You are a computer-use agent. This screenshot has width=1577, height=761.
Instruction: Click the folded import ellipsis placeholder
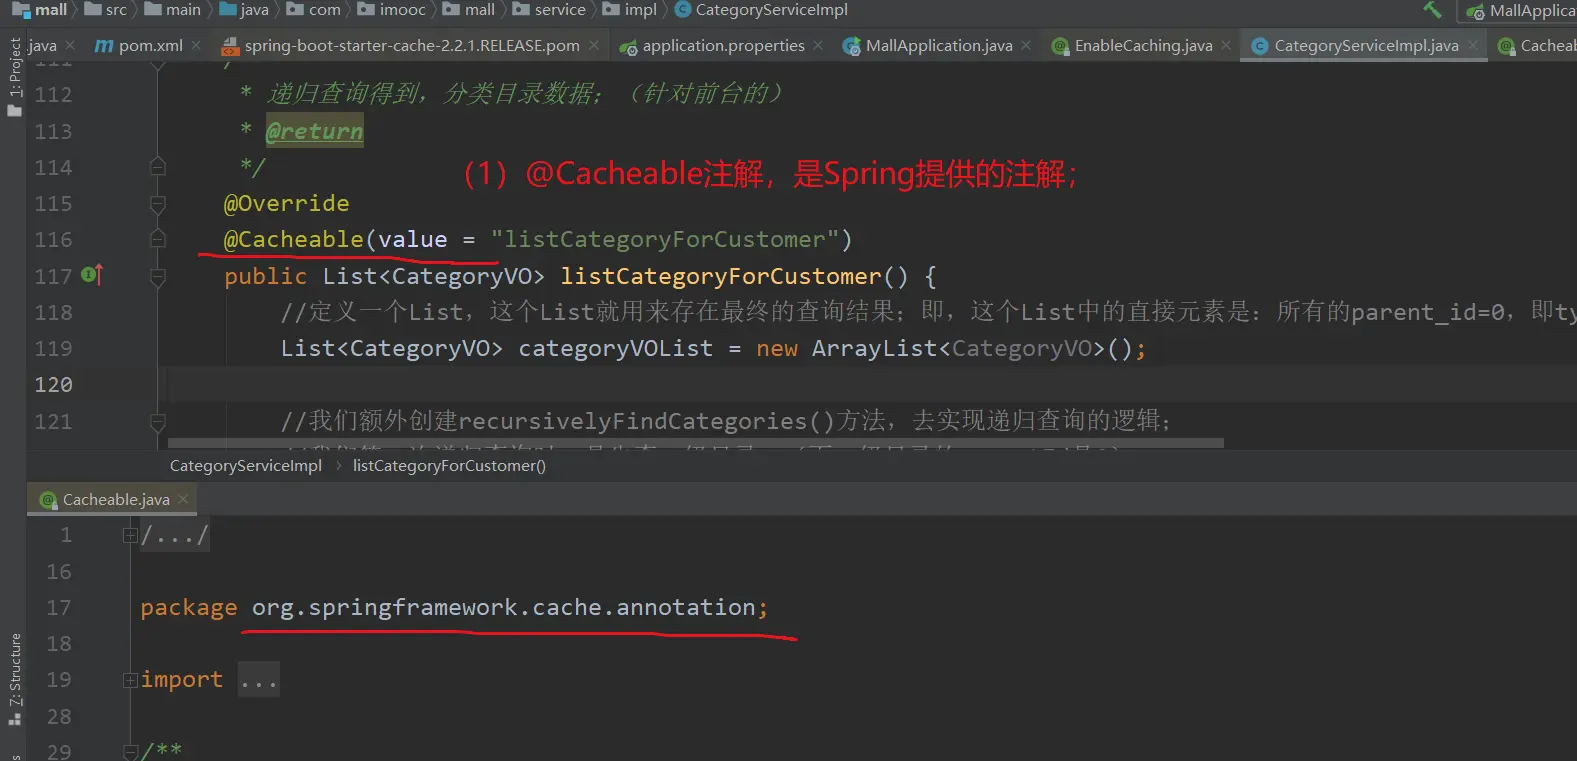coord(259,680)
